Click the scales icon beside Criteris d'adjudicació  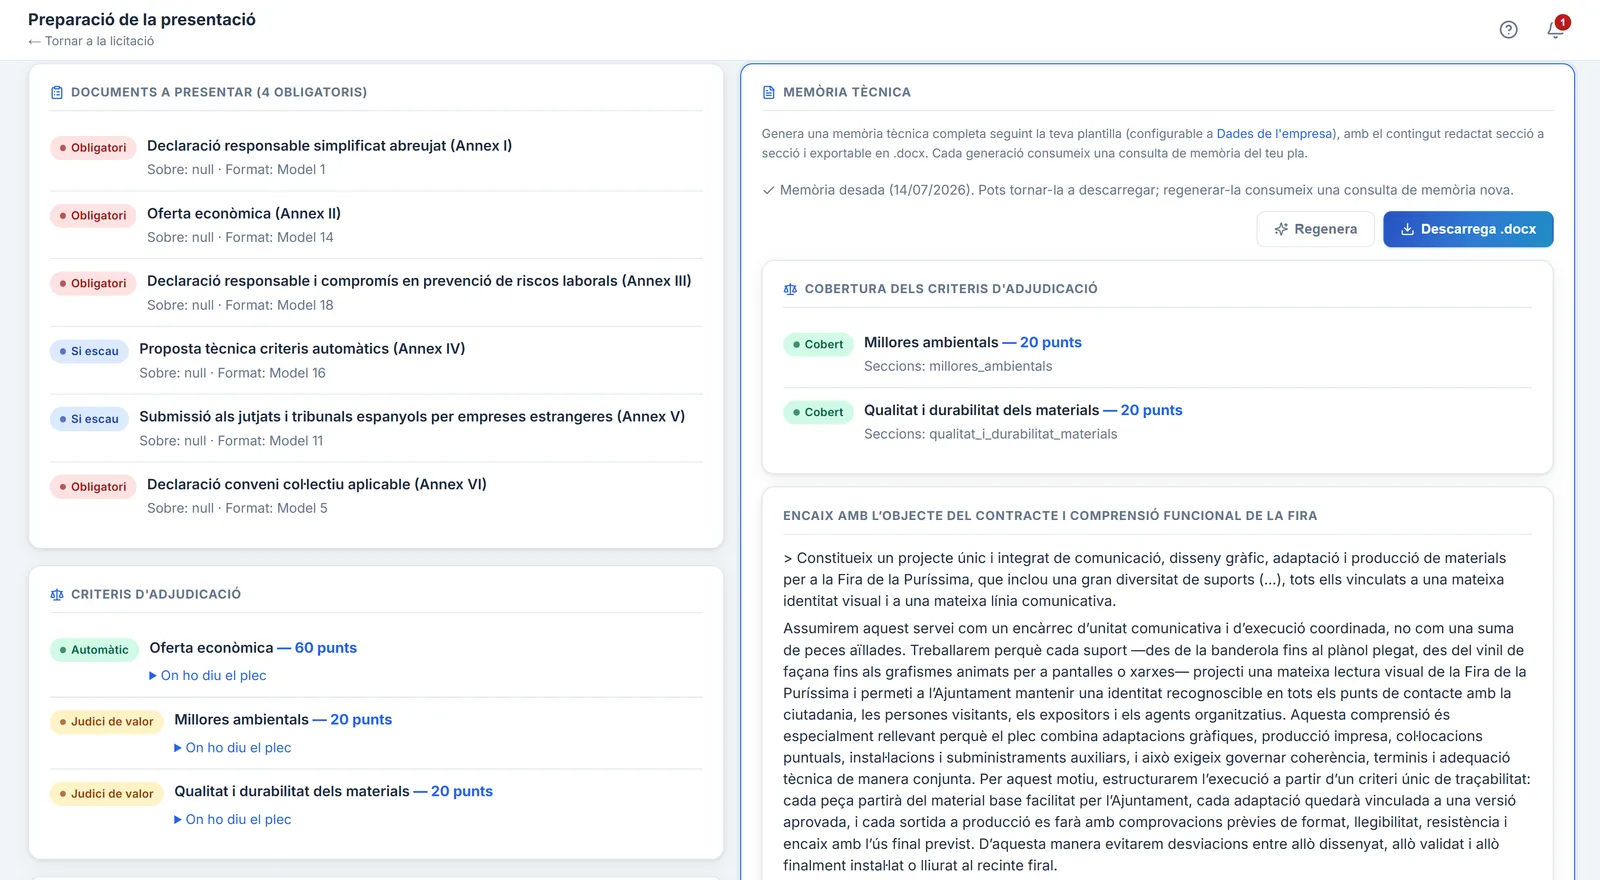[57, 594]
